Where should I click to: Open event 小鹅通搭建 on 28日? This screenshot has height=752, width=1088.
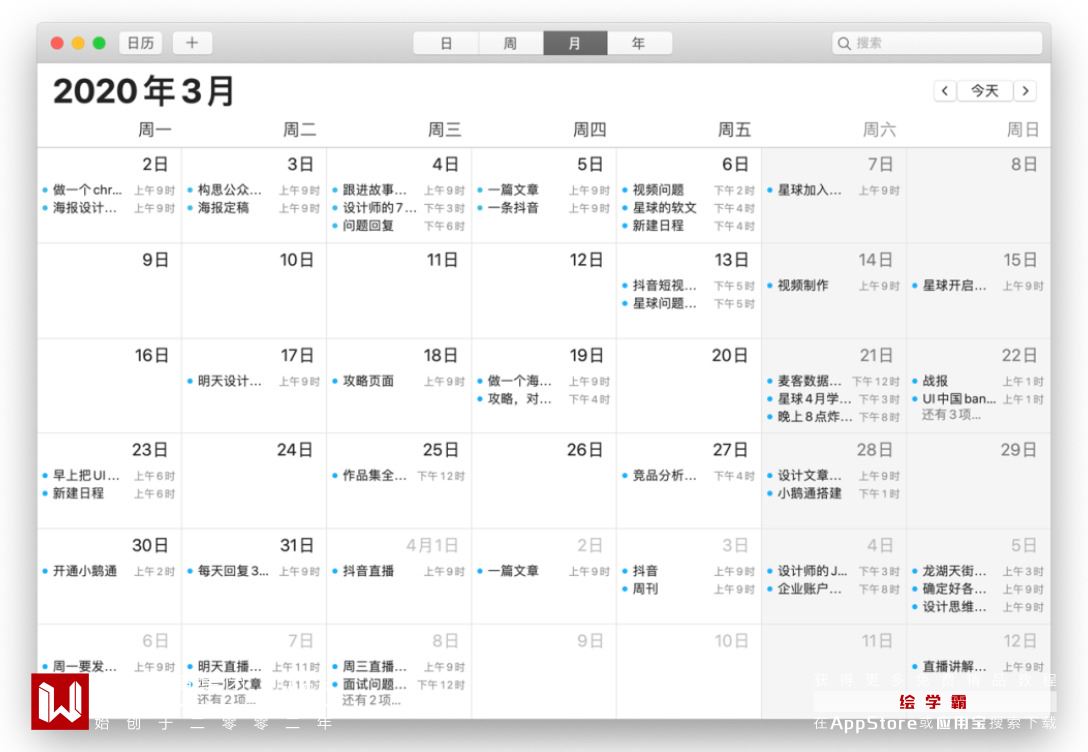click(834, 493)
